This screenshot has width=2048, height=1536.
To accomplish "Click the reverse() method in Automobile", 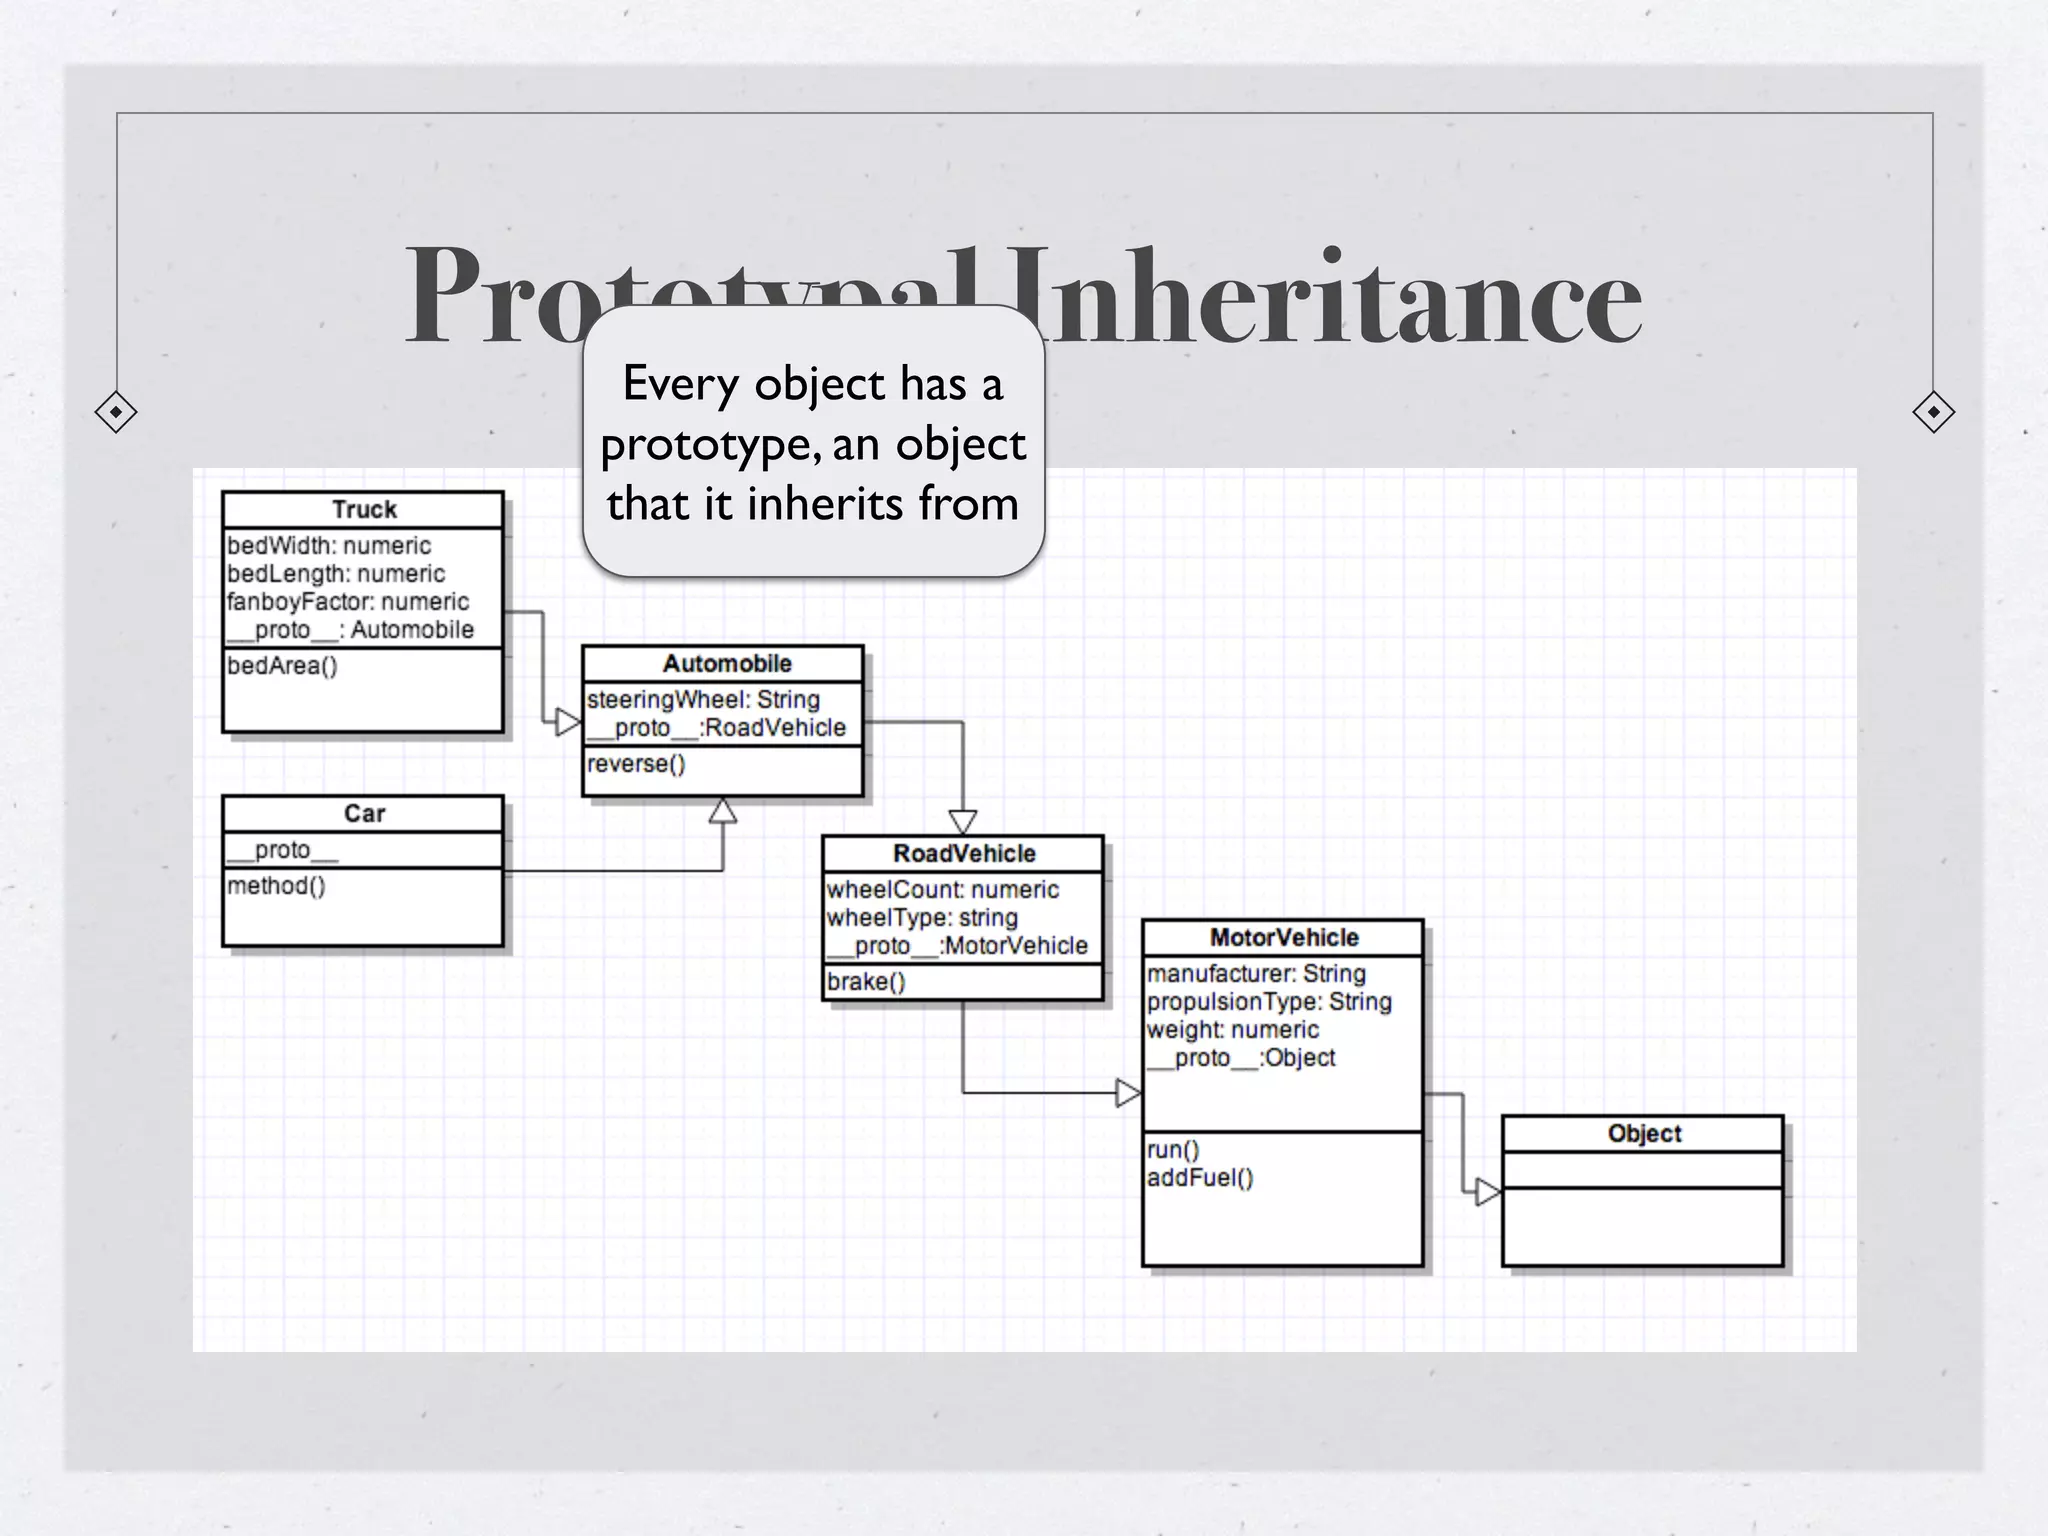I will coord(637,764).
